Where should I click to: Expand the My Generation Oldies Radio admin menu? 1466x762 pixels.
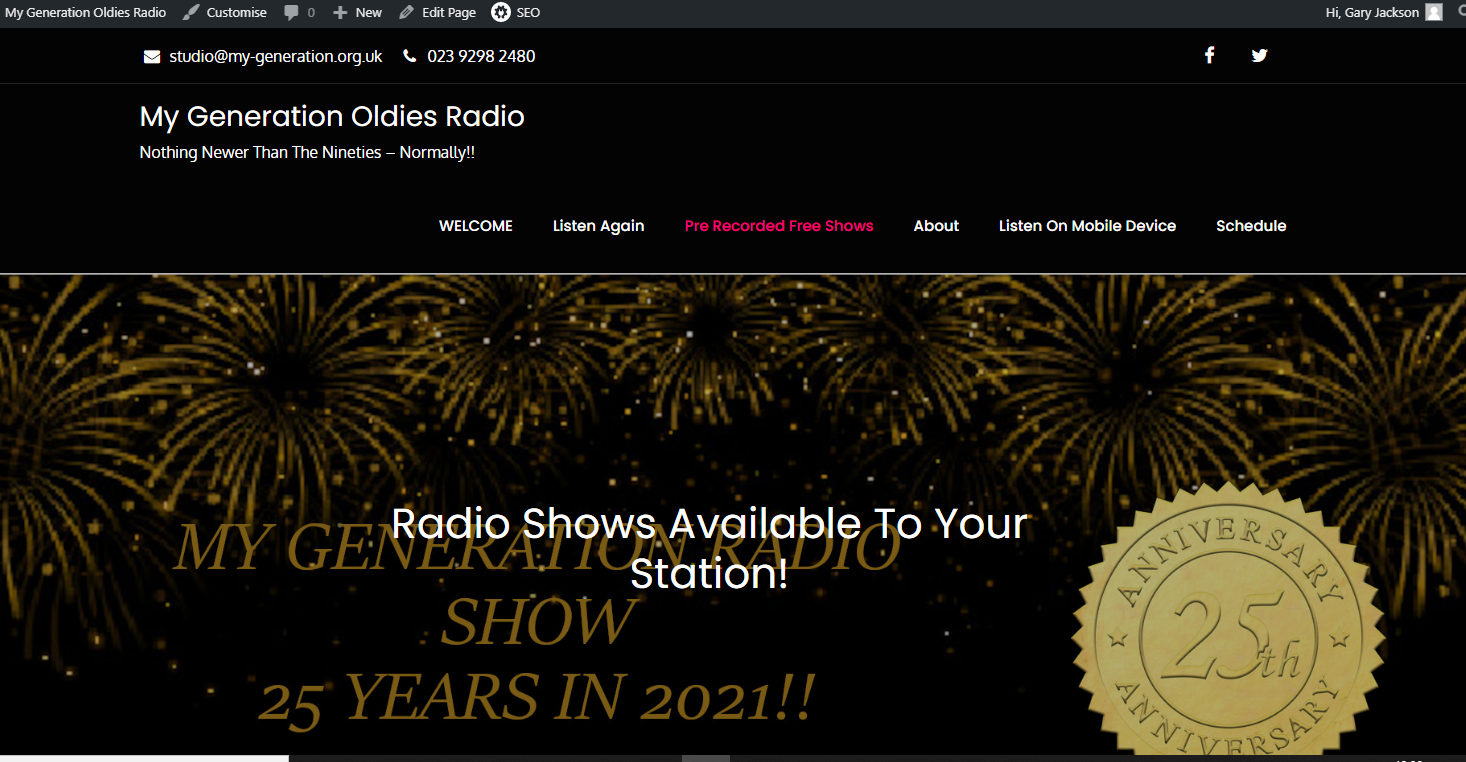tap(86, 13)
